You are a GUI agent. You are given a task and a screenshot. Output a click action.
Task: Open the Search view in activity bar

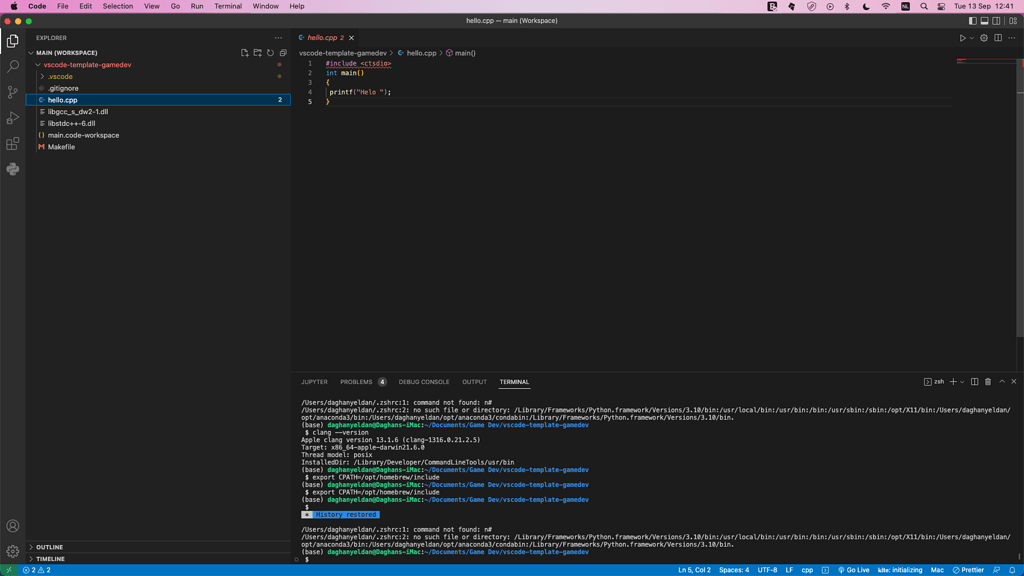[12, 67]
